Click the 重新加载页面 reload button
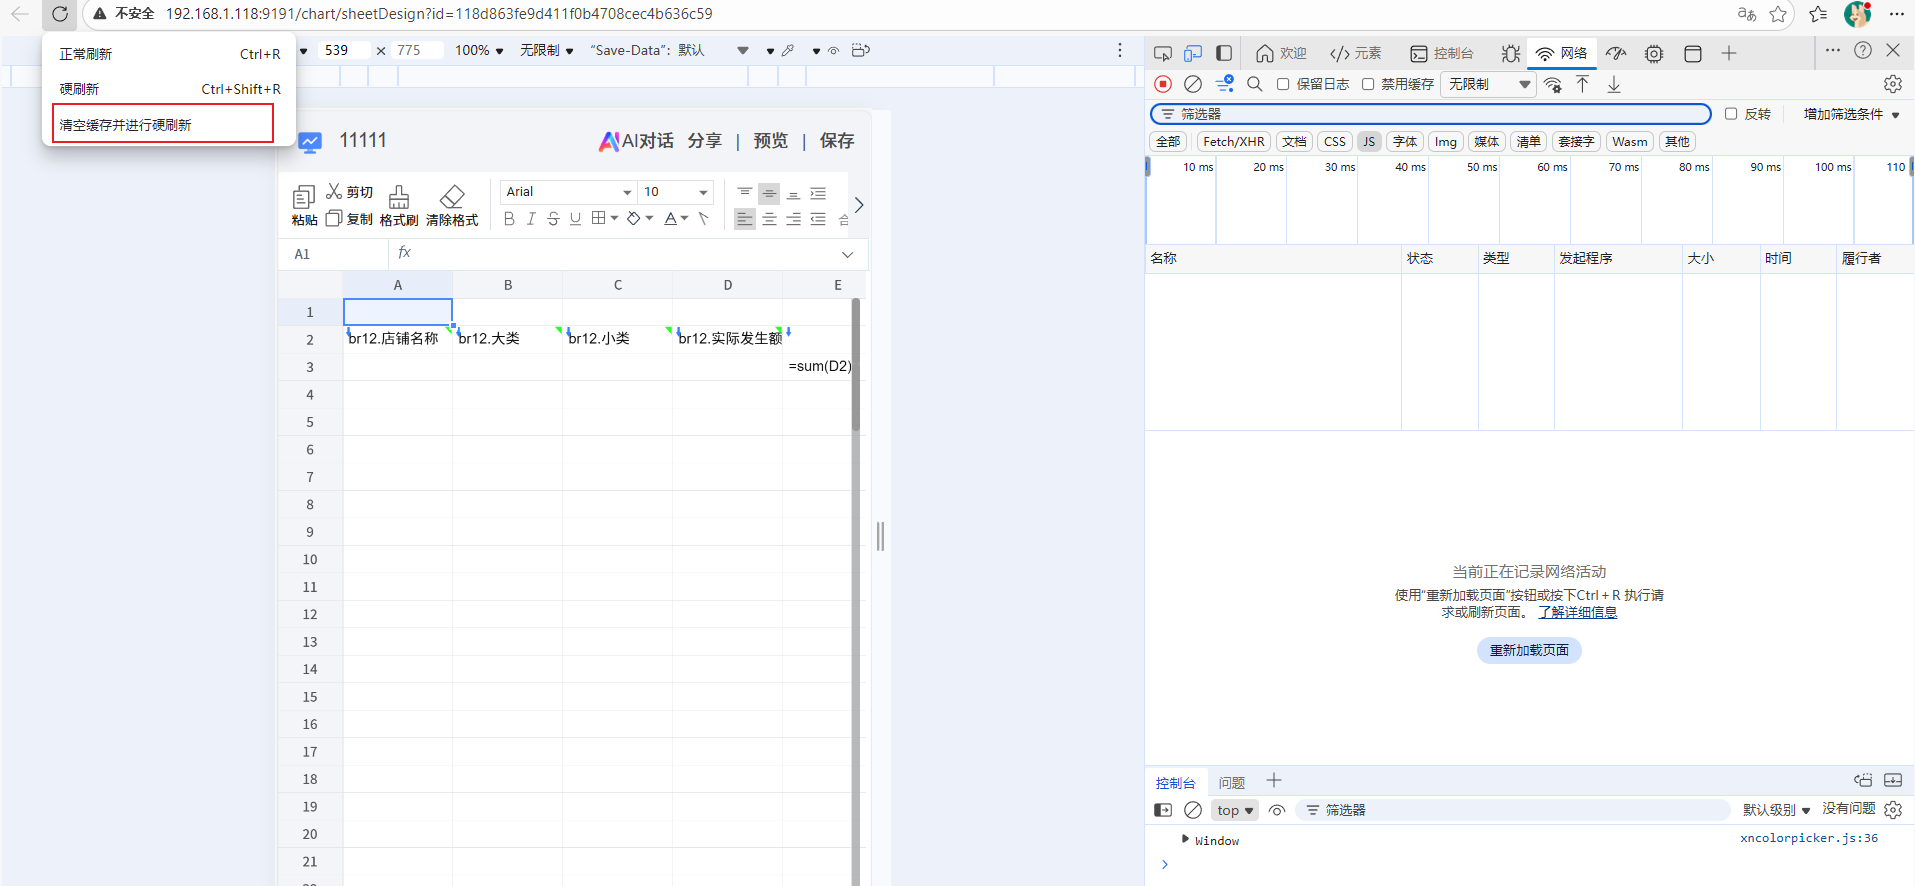This screenshot has width=1915, height=886. pos(1529,650)
